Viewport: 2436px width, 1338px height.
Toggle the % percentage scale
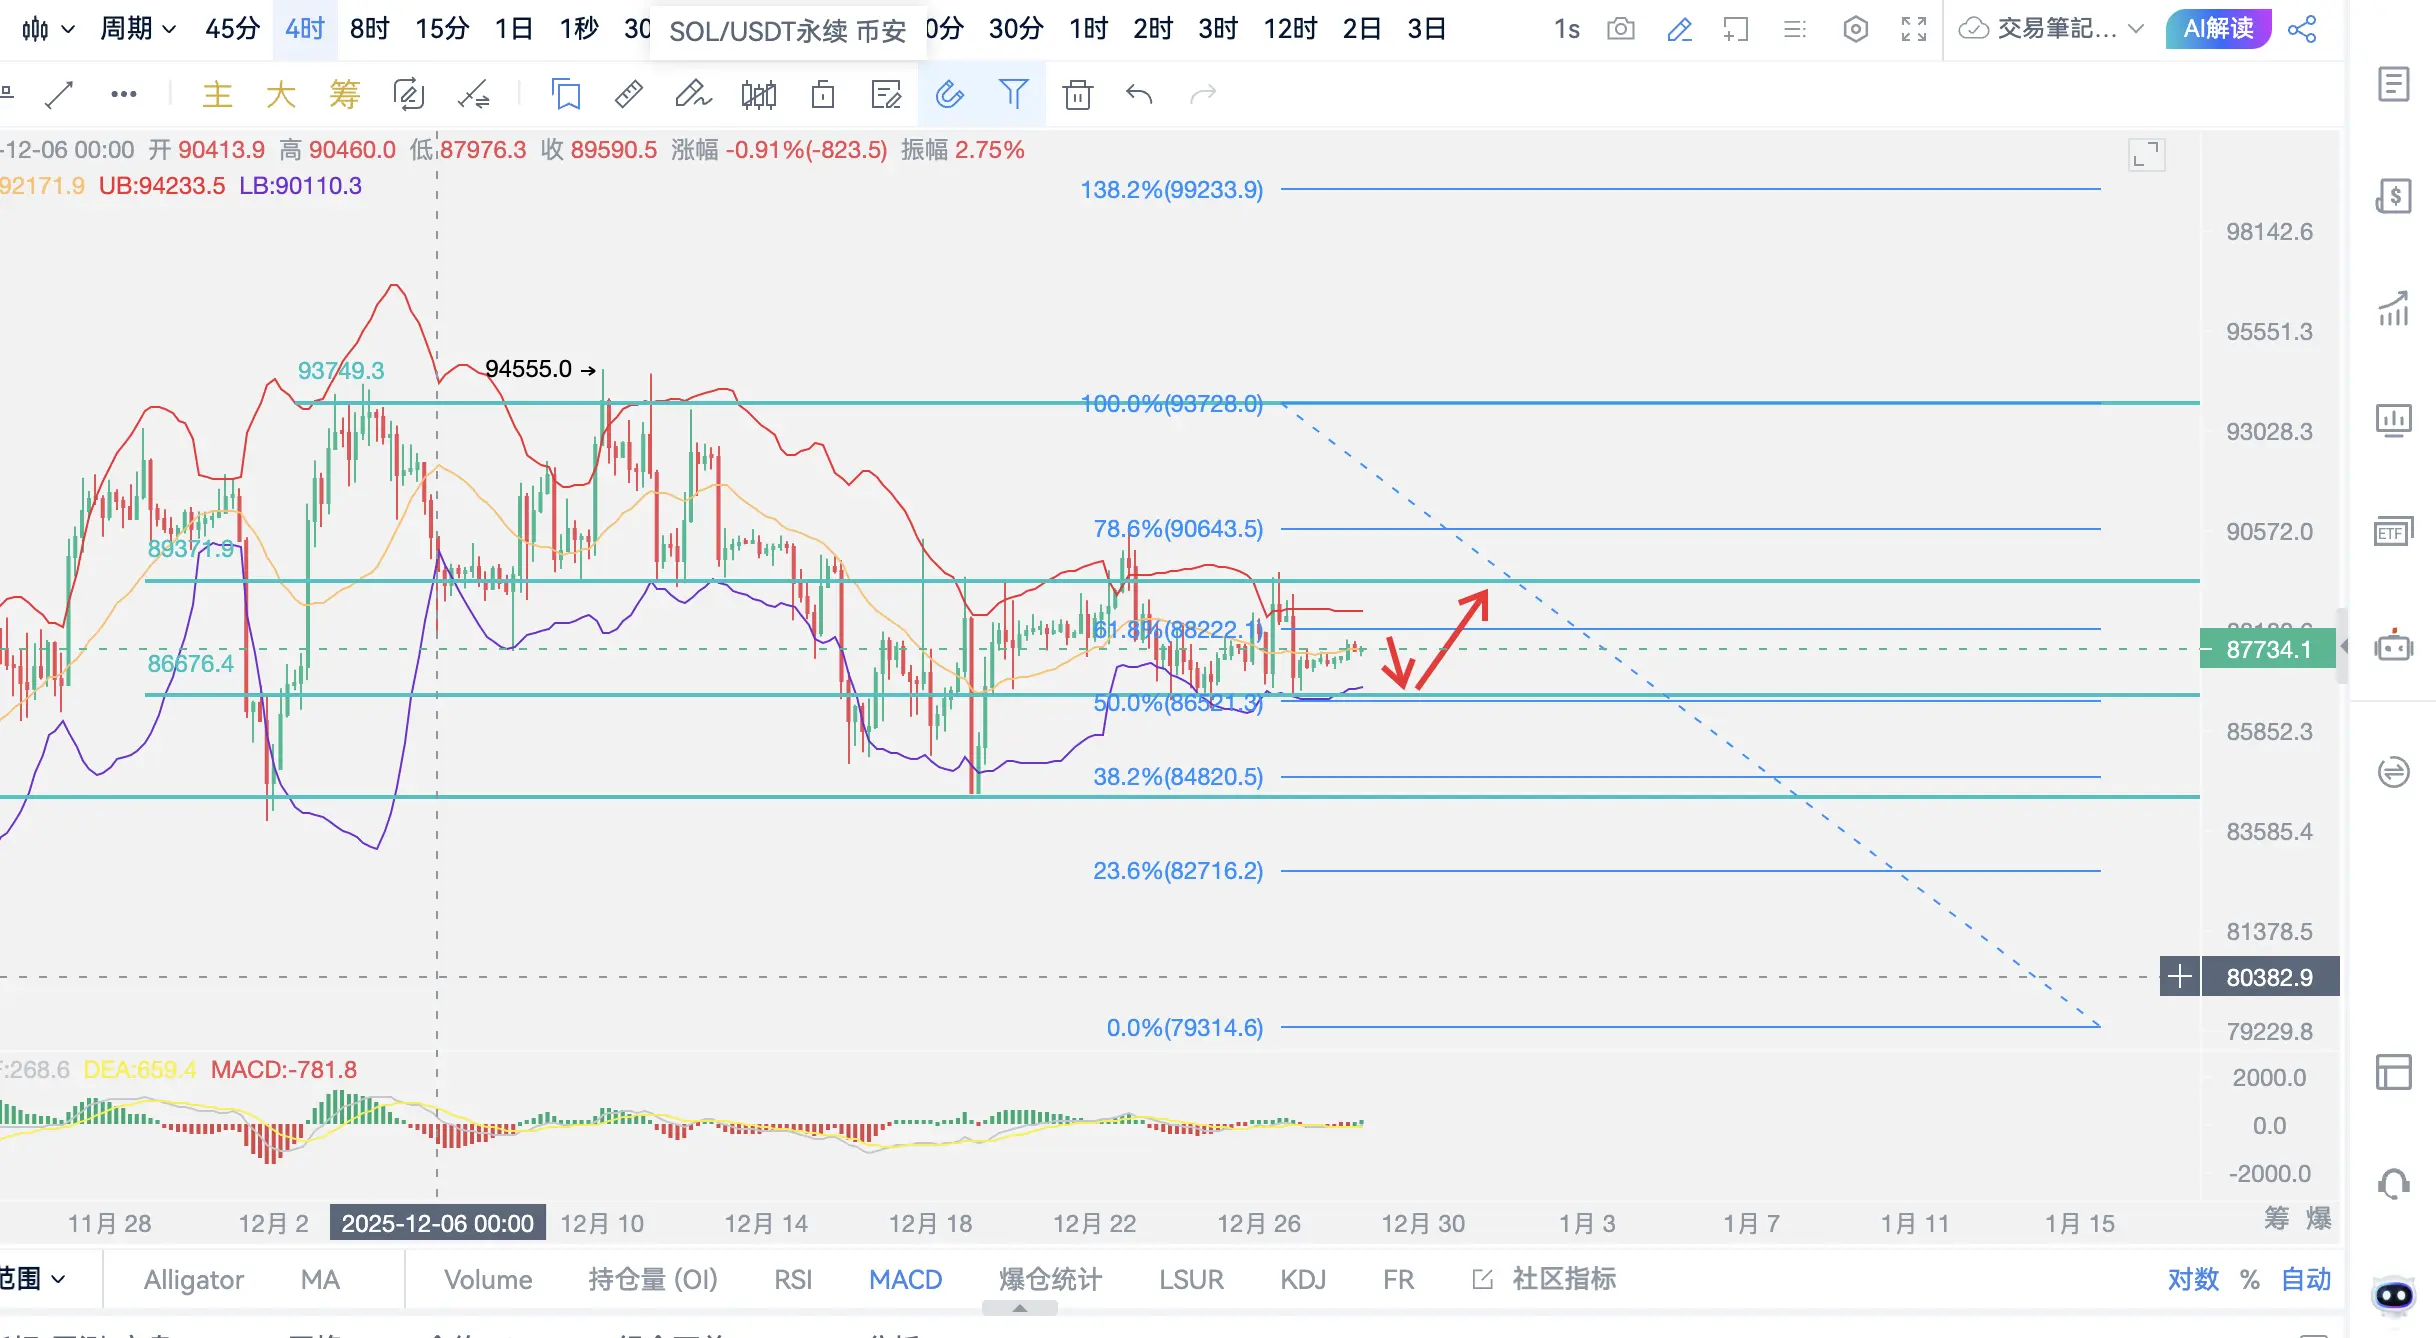click(x=2249, y=1279)
